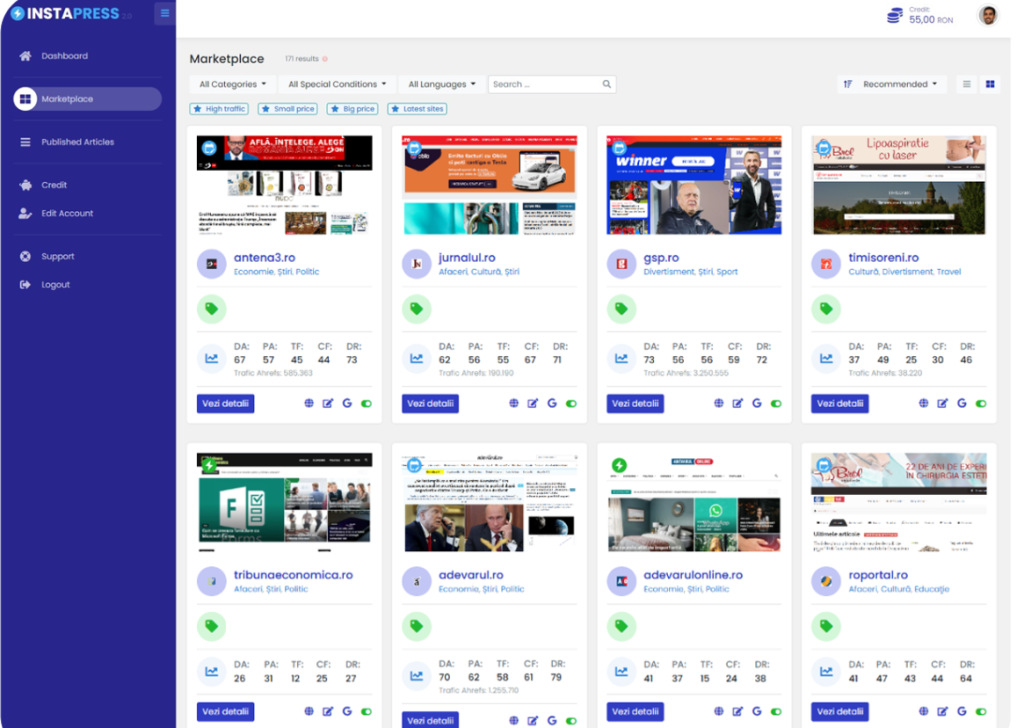This screenshot has height=728, width=1024.
Task: Expand the All Categories dropdown
Action: click(x=233, y=84)
